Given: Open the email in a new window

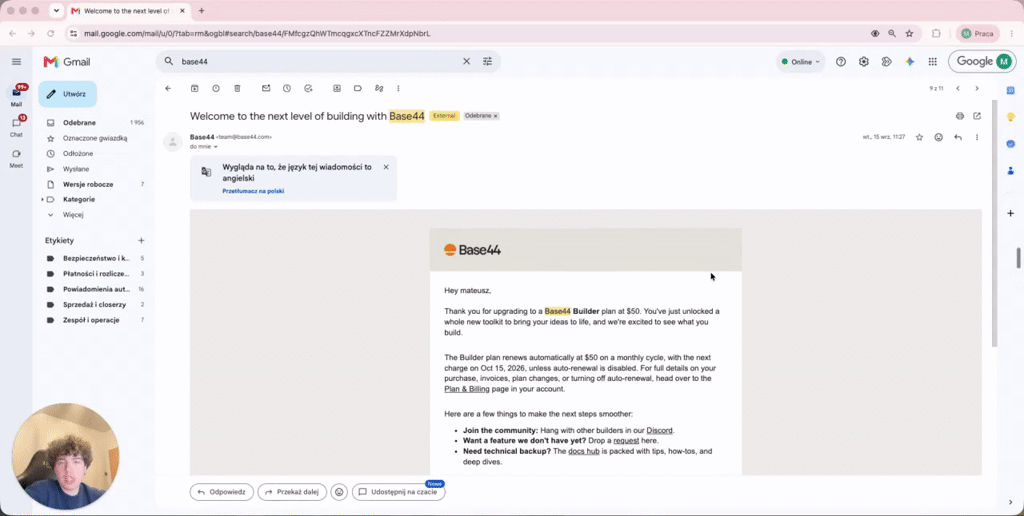Looking at the screenshot, I should coord(977,116).
